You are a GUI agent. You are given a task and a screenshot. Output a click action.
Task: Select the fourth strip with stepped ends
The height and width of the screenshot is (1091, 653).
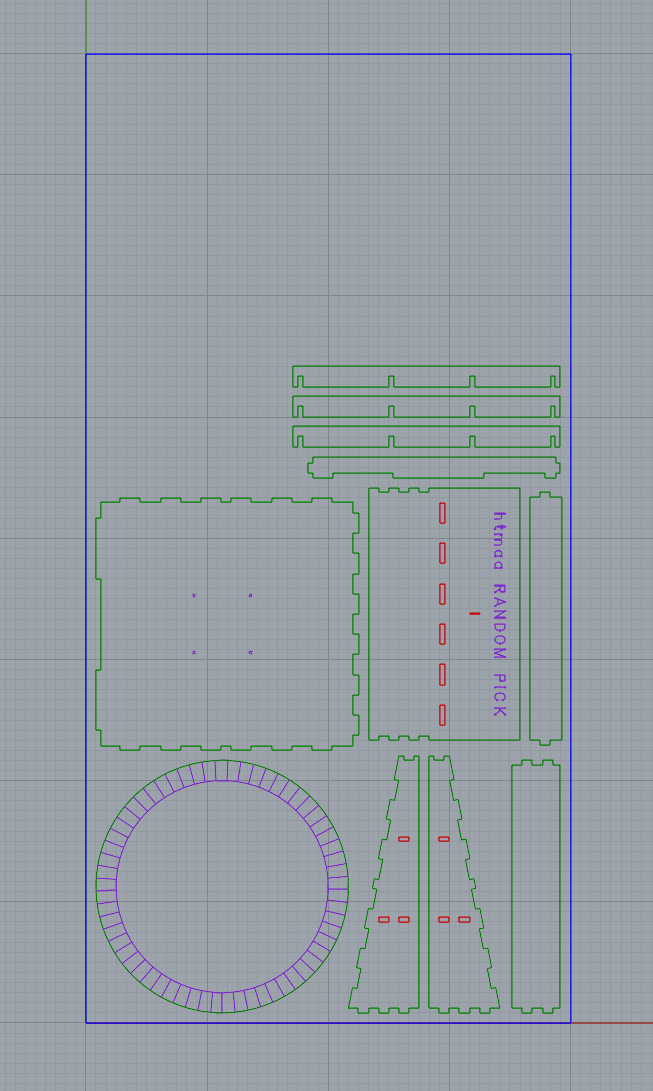(x=430, y=457)
